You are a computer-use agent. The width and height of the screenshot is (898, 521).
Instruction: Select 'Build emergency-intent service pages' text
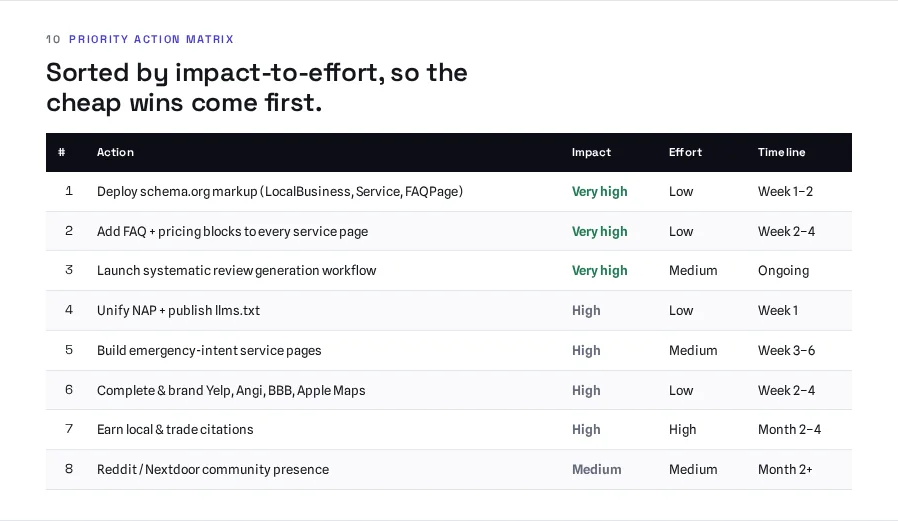click(x=209, y=350)
